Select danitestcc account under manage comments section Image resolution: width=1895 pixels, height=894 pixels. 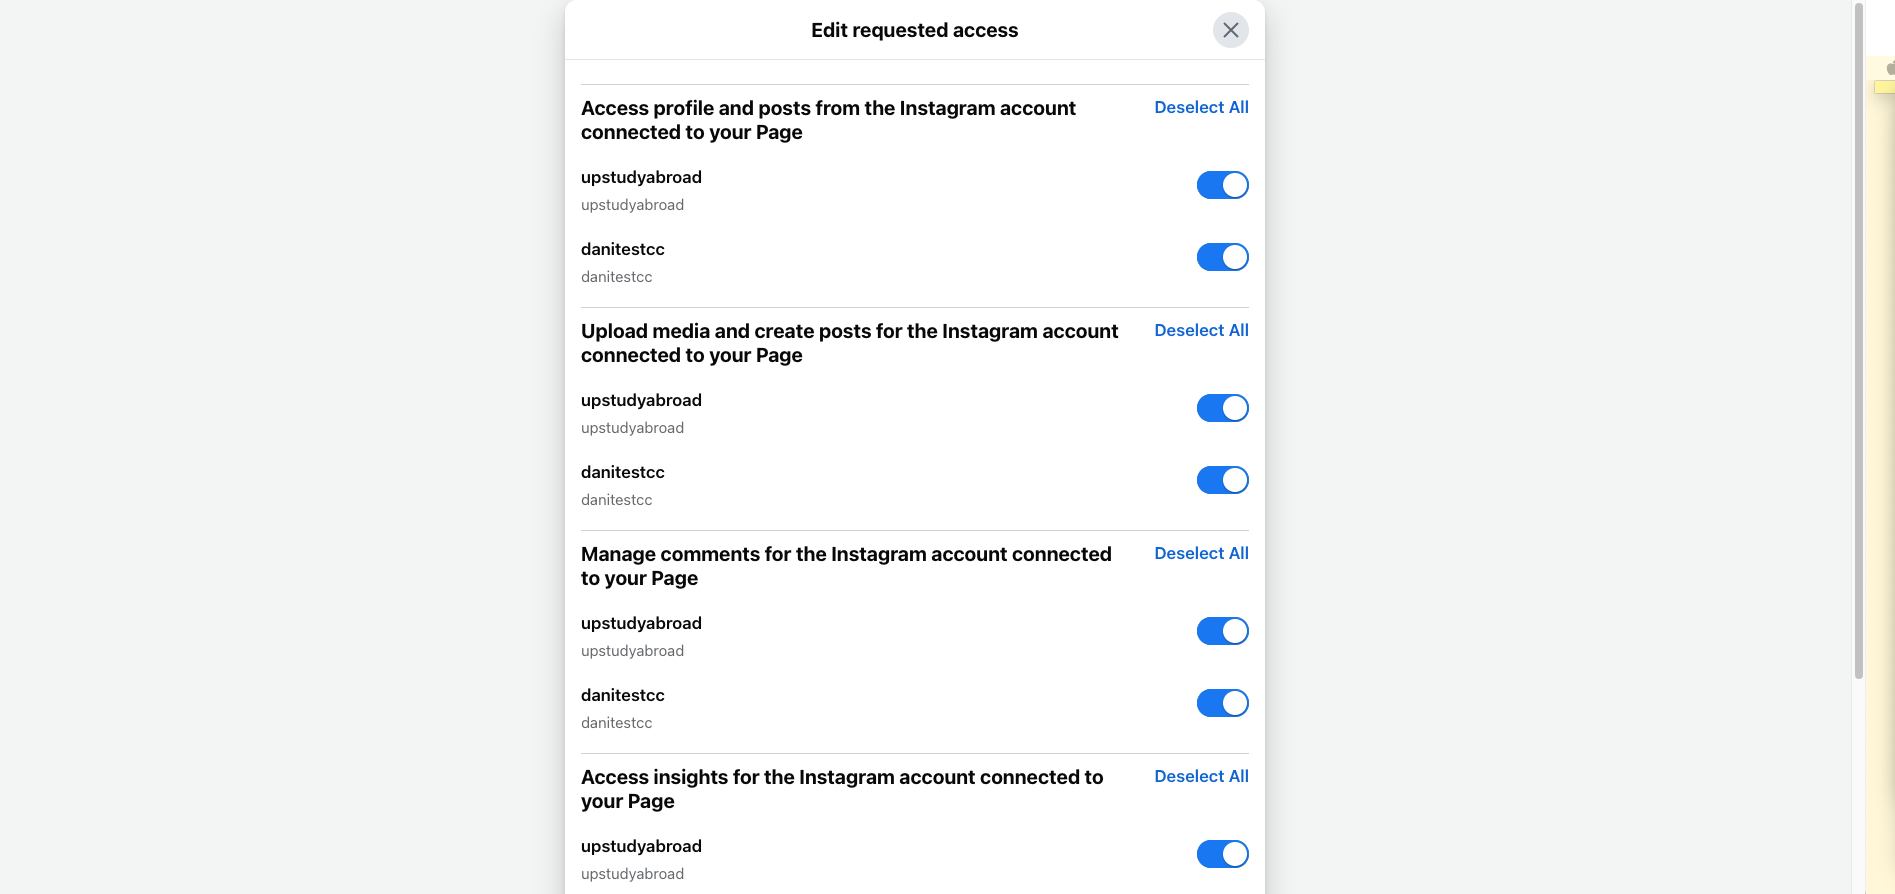(622, 695)
